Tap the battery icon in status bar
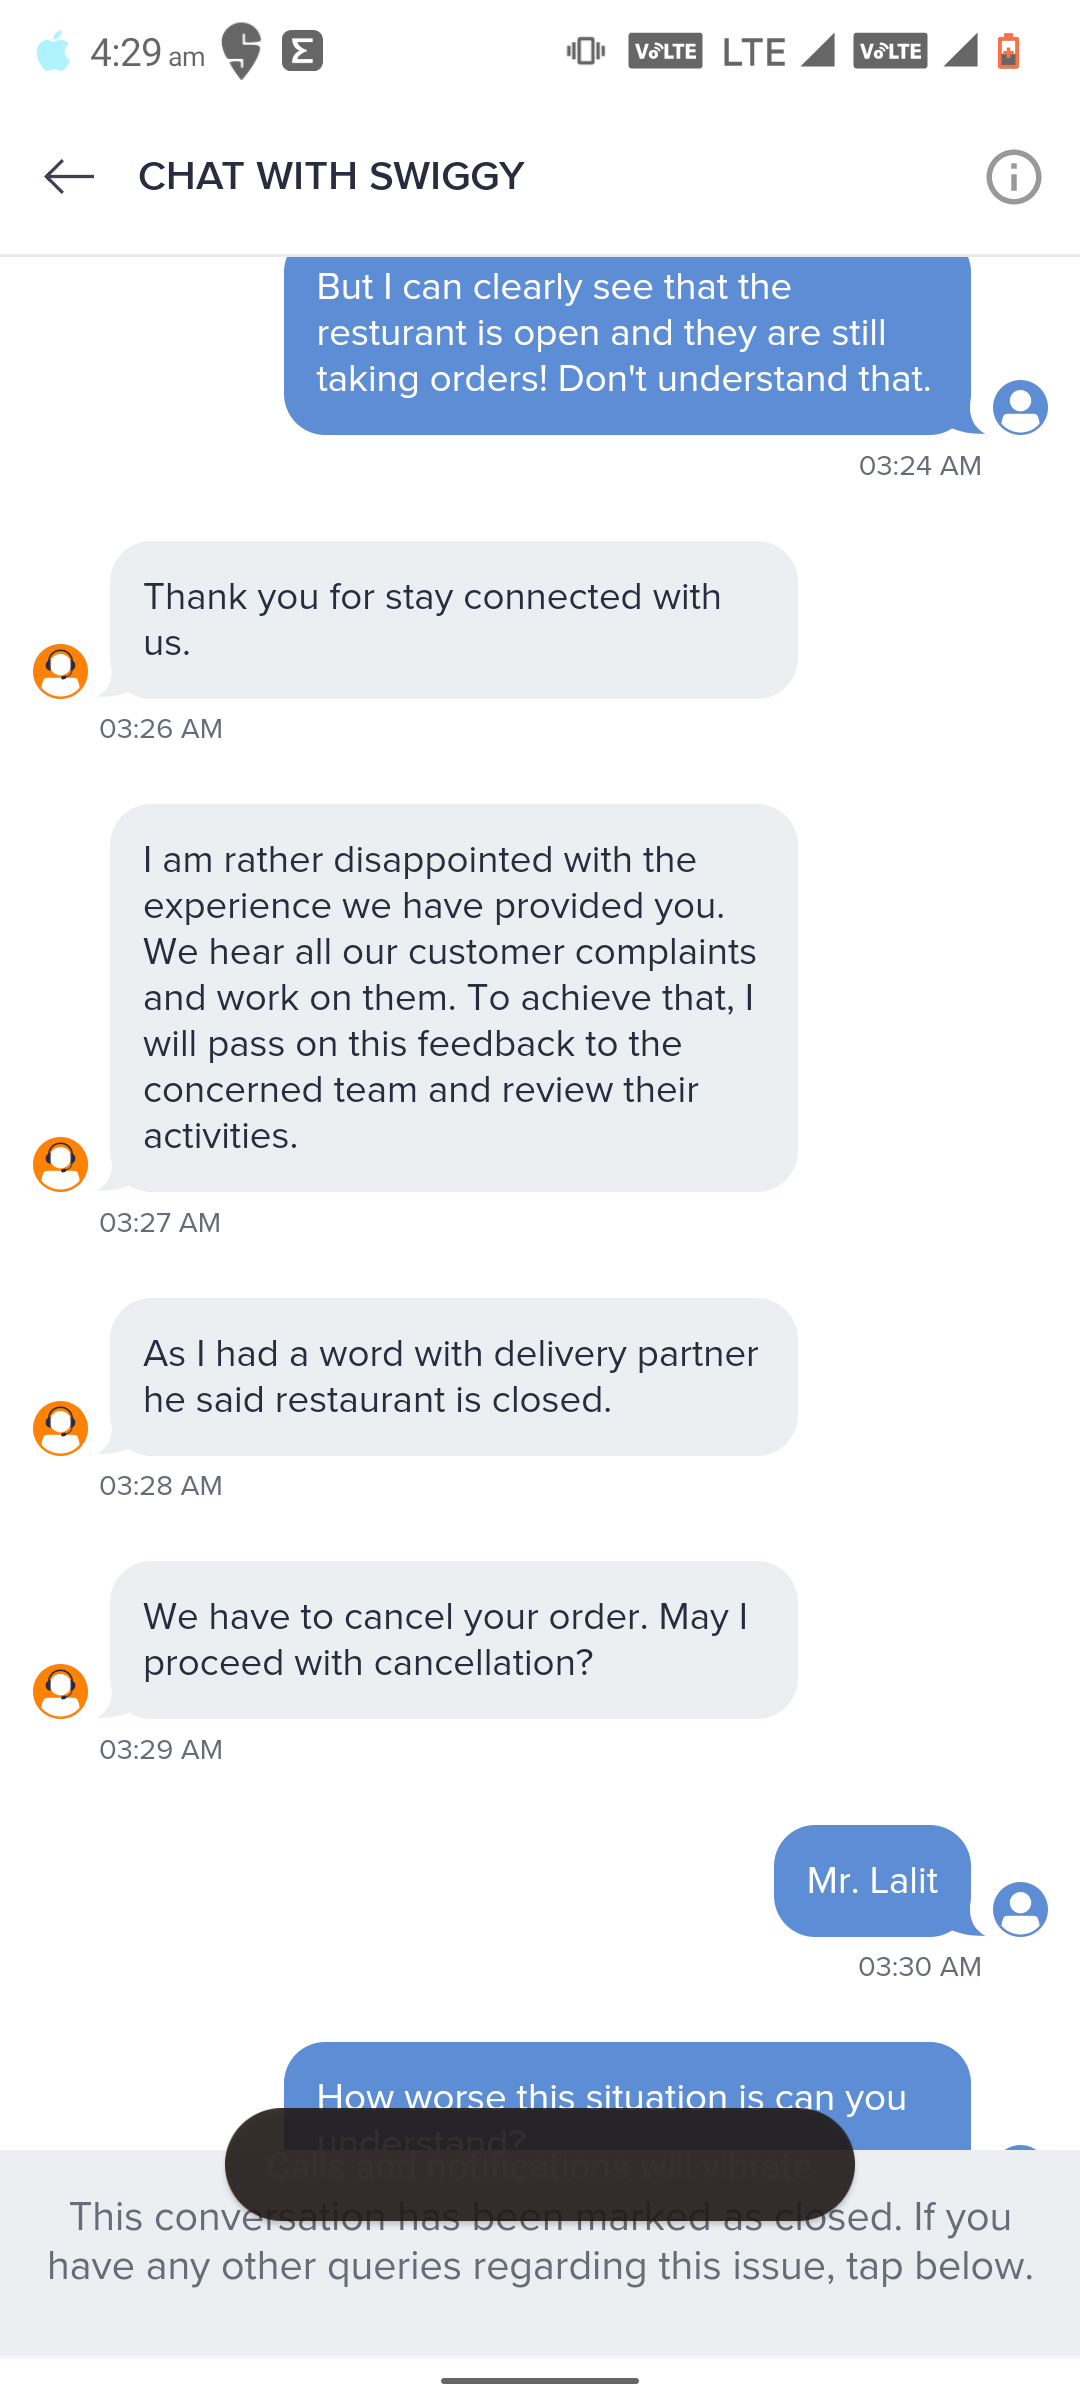The height and width of the screenshot is (2400, 1080). (x=1008, y=51)
